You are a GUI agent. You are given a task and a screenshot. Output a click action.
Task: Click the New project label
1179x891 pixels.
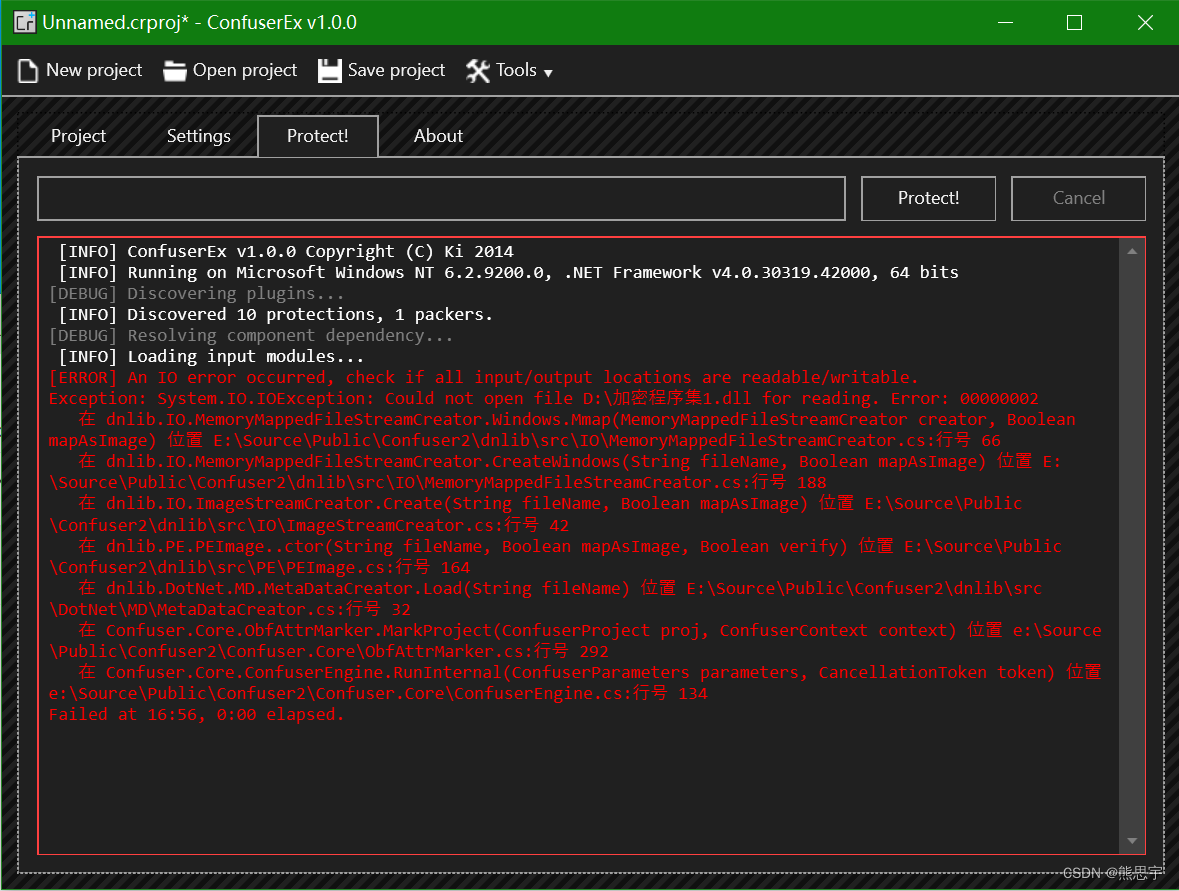click(94, 70)
